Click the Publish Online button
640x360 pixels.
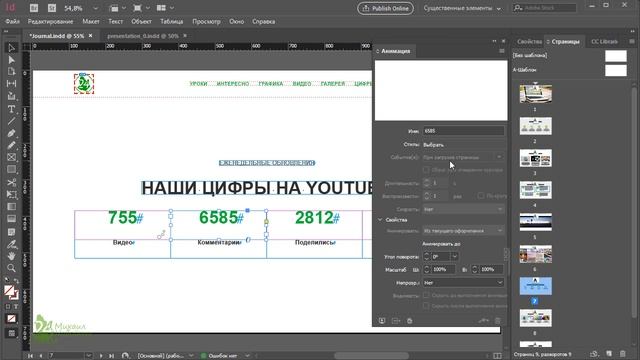pyautogui.click(x=385, y=8)
